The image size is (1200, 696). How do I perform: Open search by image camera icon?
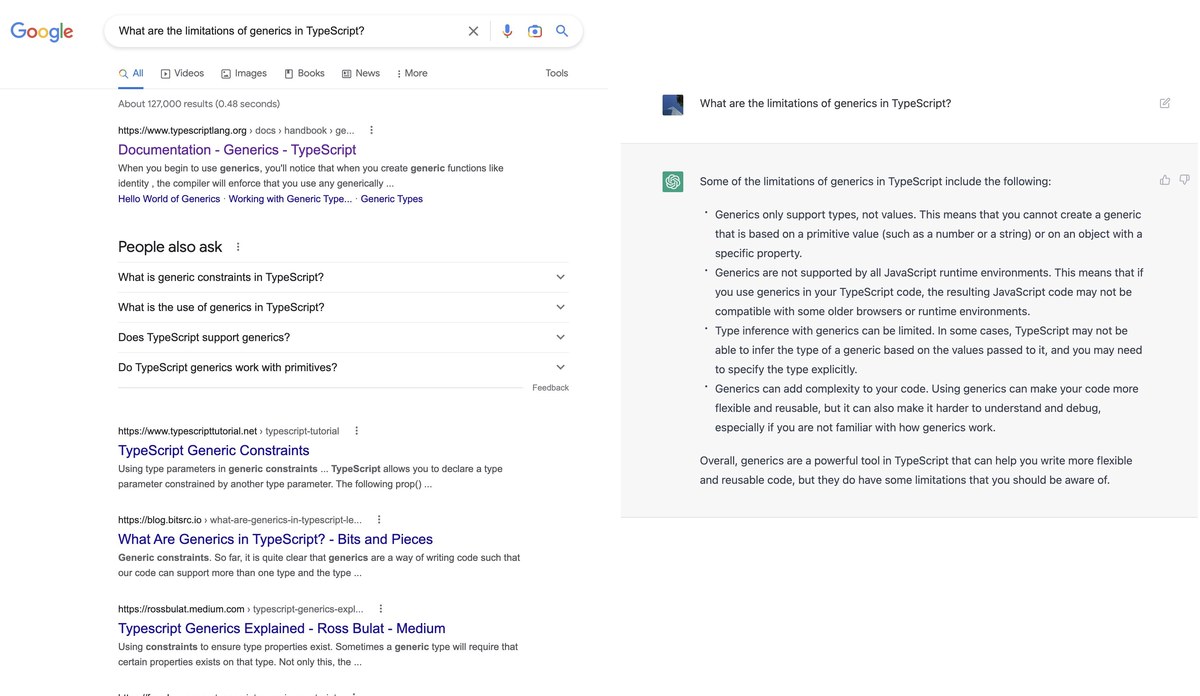535,31
